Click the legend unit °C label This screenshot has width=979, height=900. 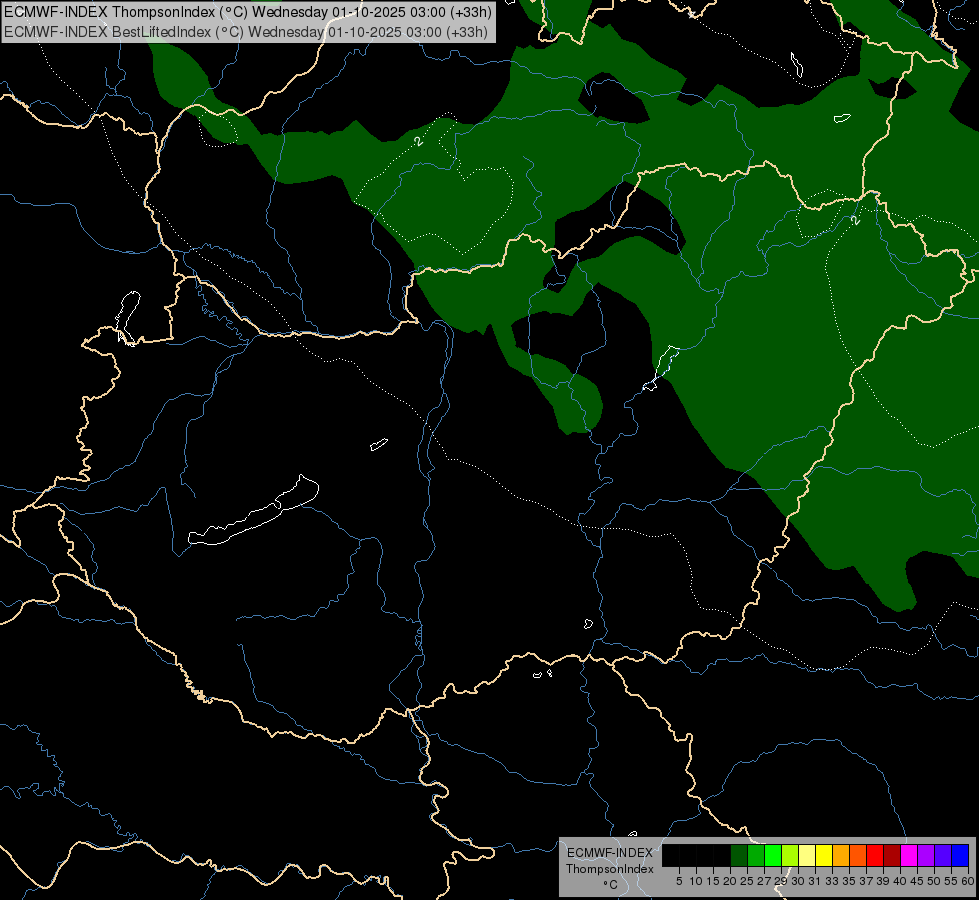[x=610, y=884]
